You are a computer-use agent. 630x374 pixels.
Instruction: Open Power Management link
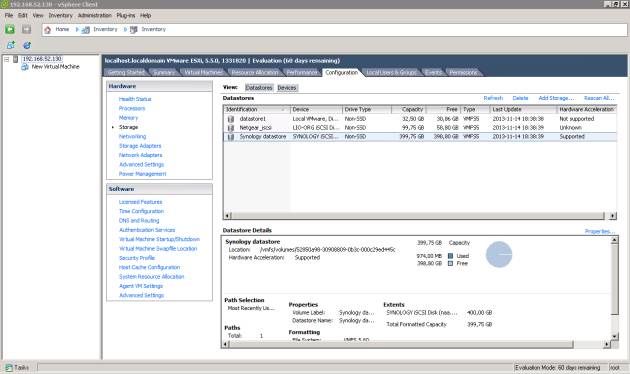[x=143, y=174]
